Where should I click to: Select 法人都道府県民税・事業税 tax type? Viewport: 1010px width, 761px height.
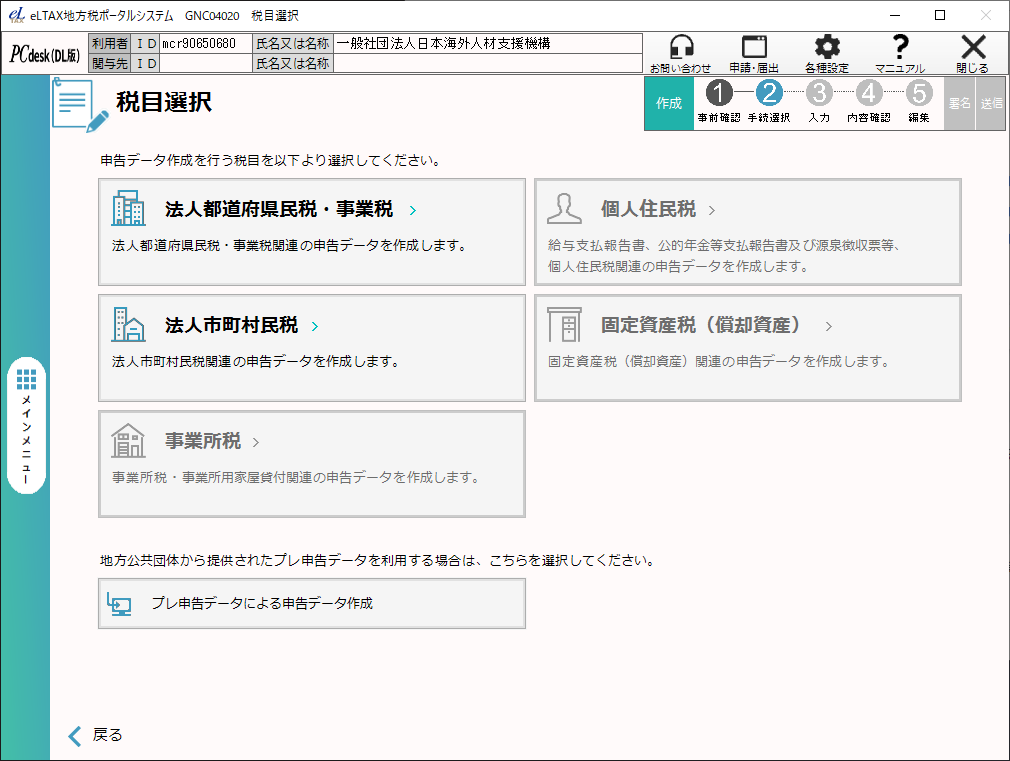[x=312, y=232]
